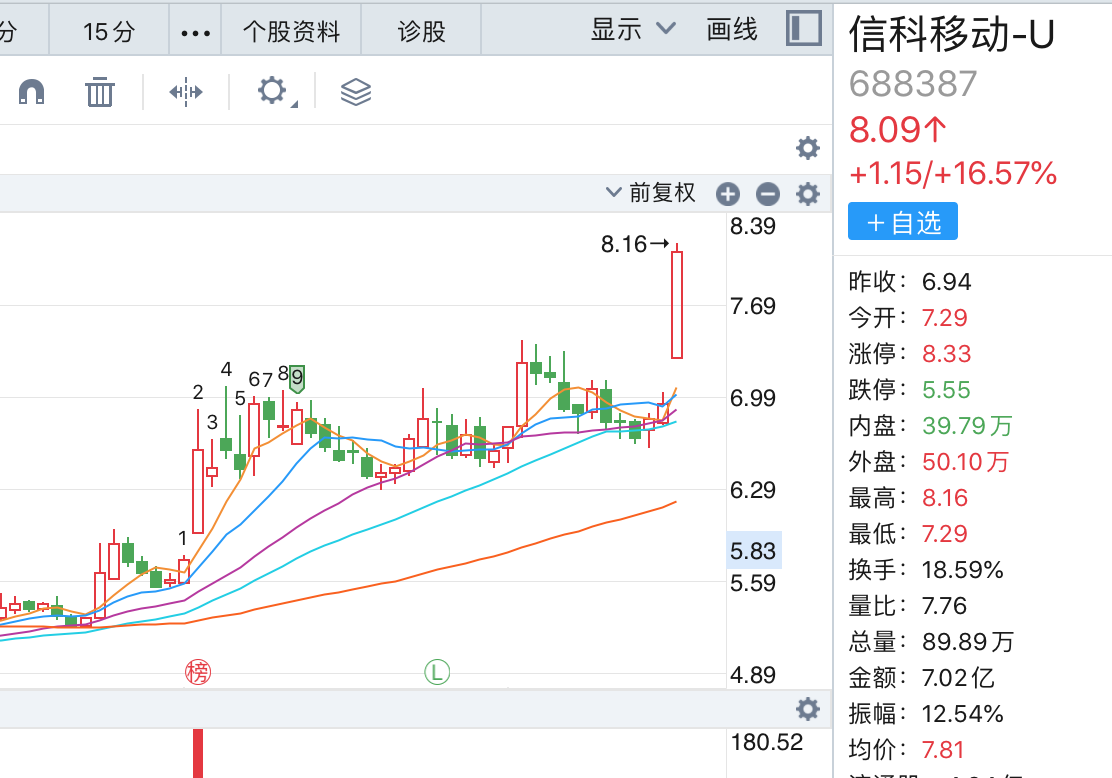Image resolution: width=1112 pixels, height=778 pixels.
Task: Open the 个股资料 tab
Action: point(291,31)
